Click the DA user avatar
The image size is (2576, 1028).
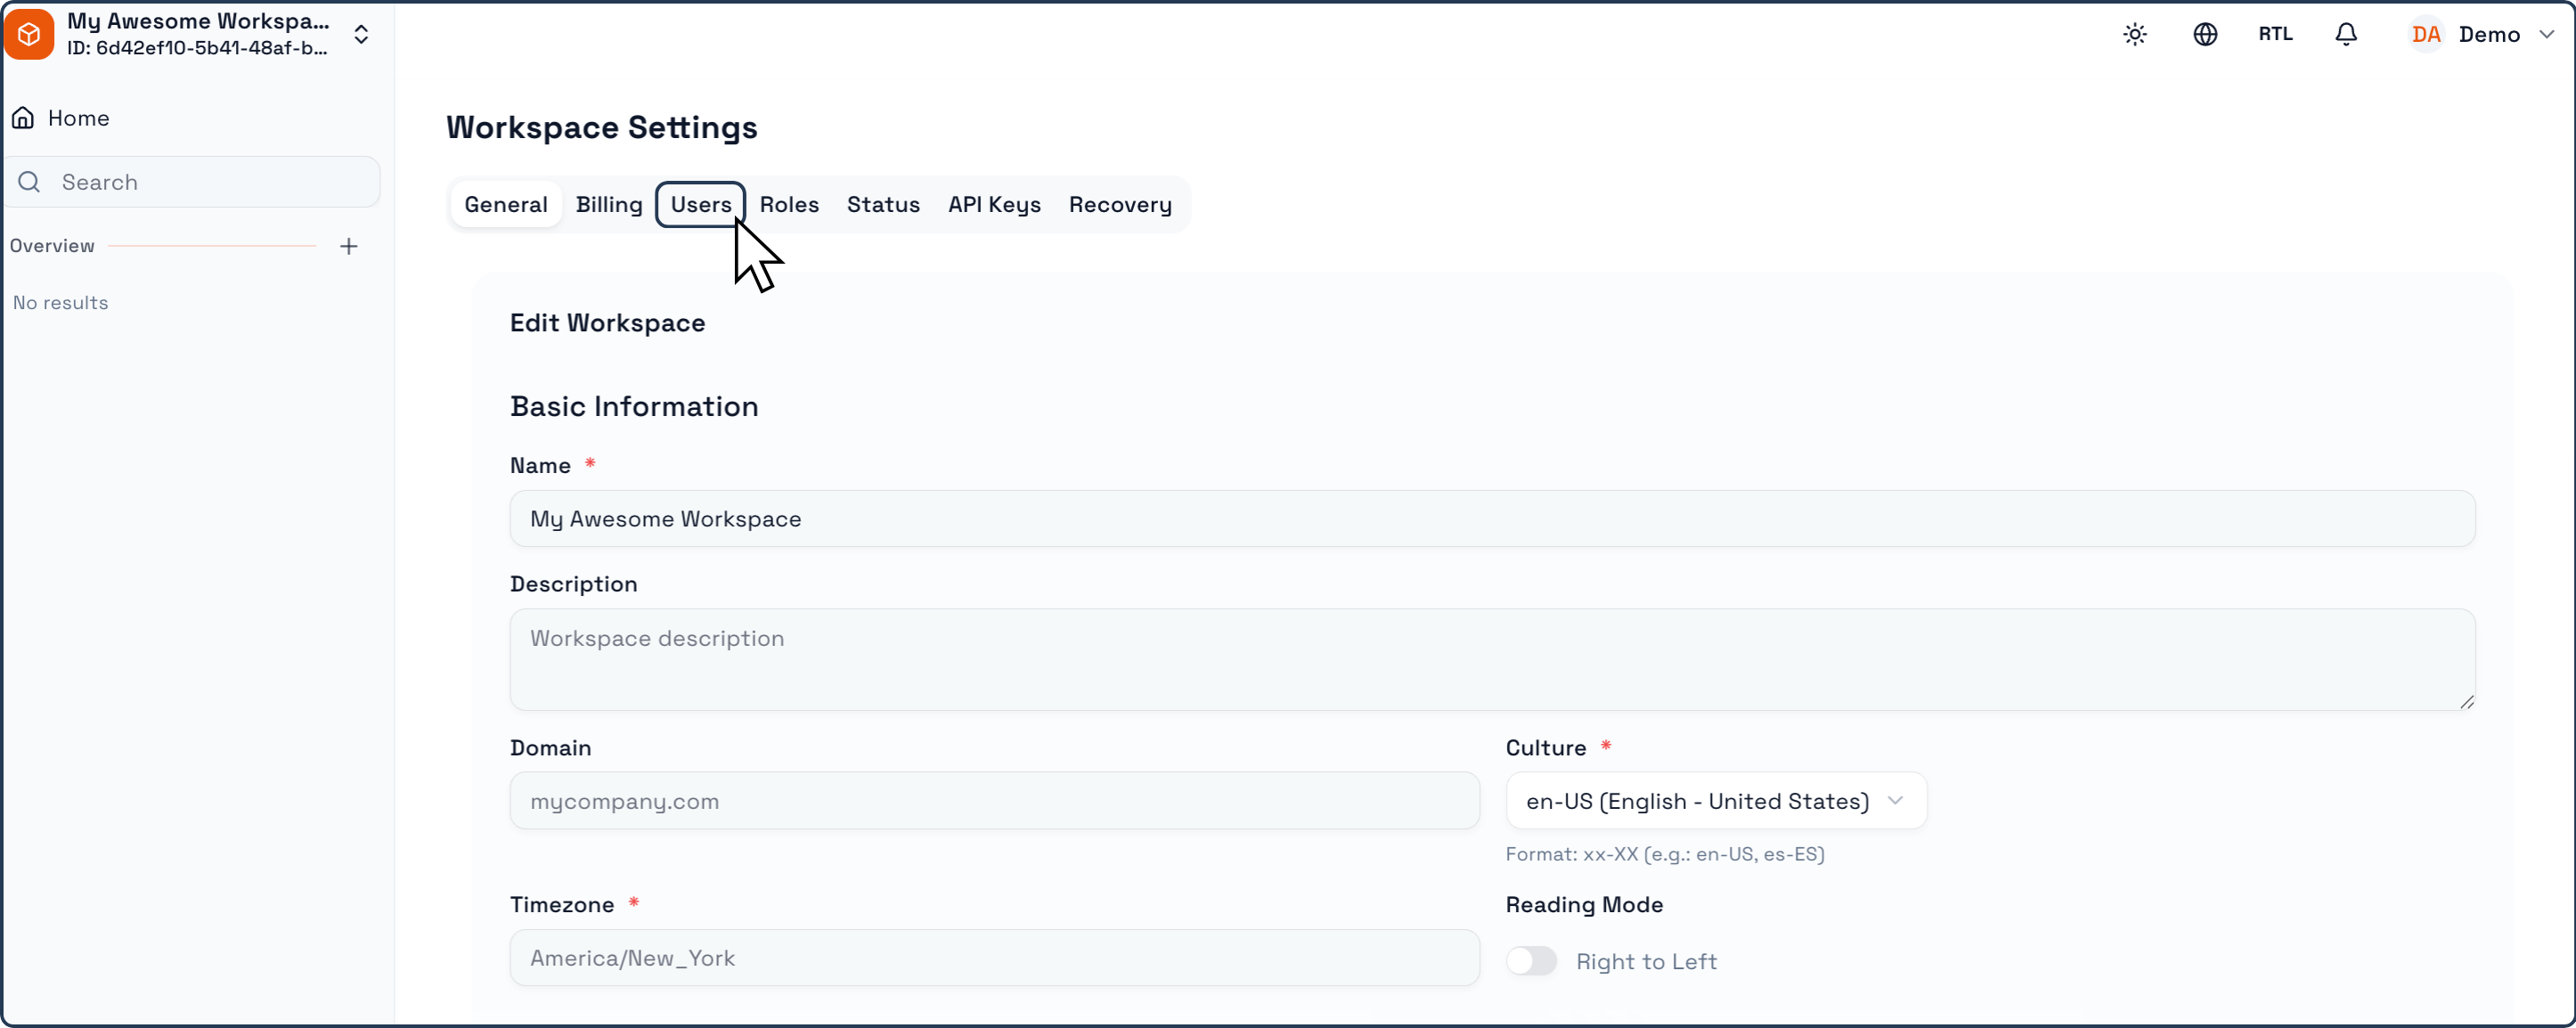tap(2426, 34)
